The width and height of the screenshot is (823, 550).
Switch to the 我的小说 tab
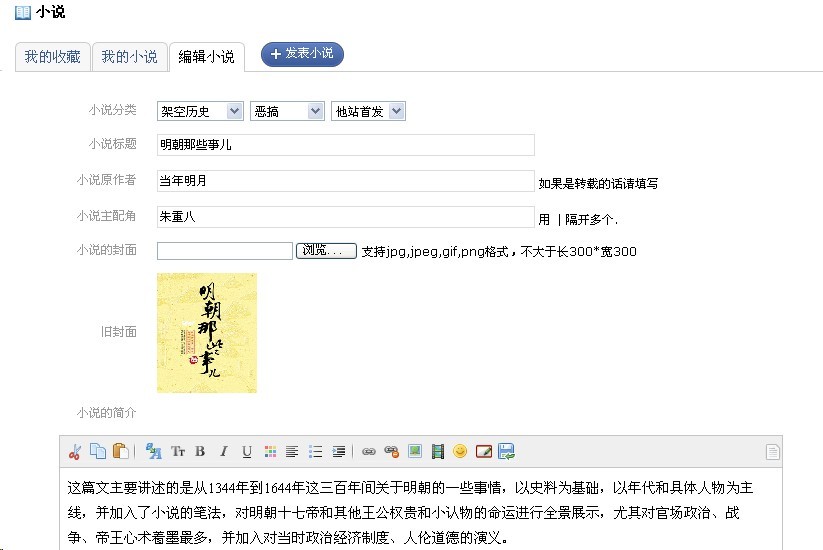pyautogui.click(x=130, y=57)
